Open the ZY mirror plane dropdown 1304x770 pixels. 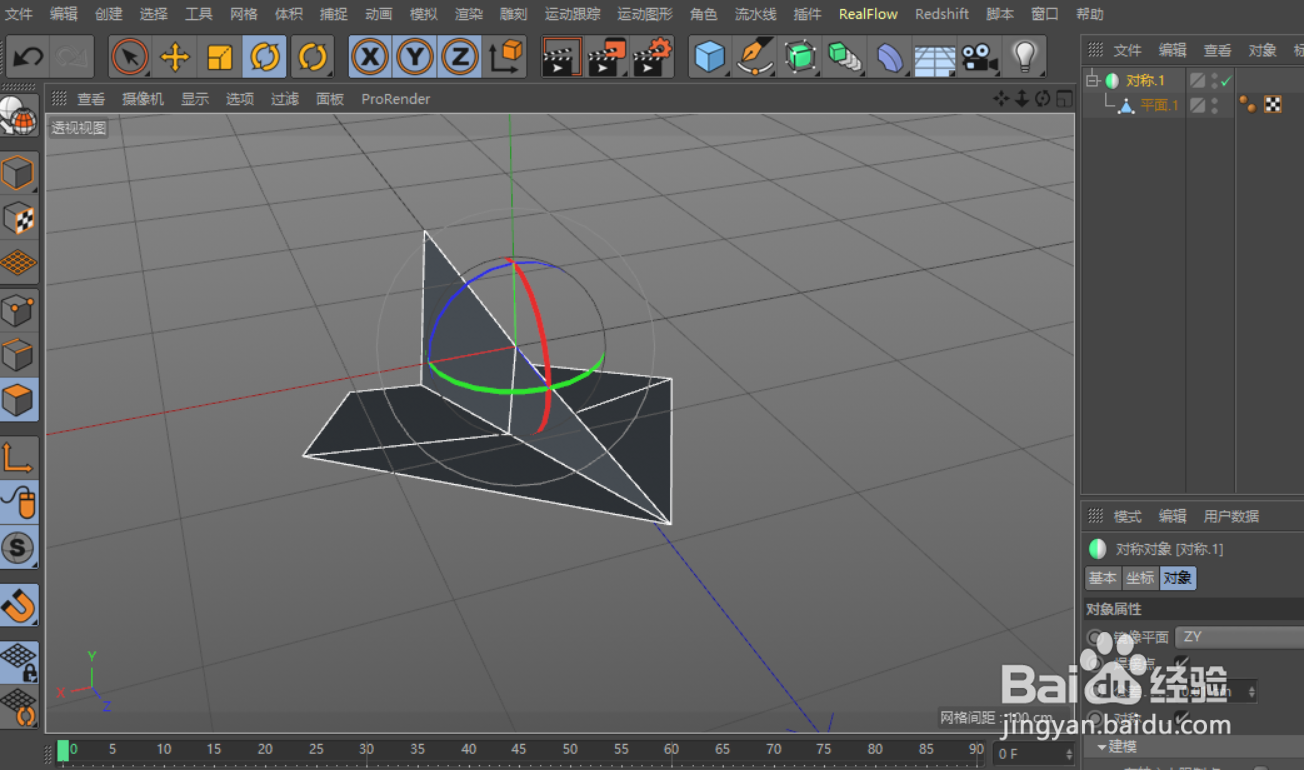1240,636
